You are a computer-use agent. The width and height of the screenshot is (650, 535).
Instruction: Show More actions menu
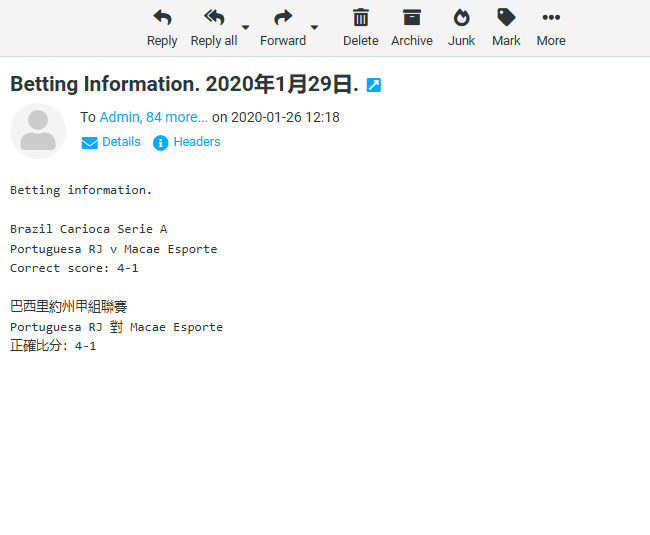[550, 27]
